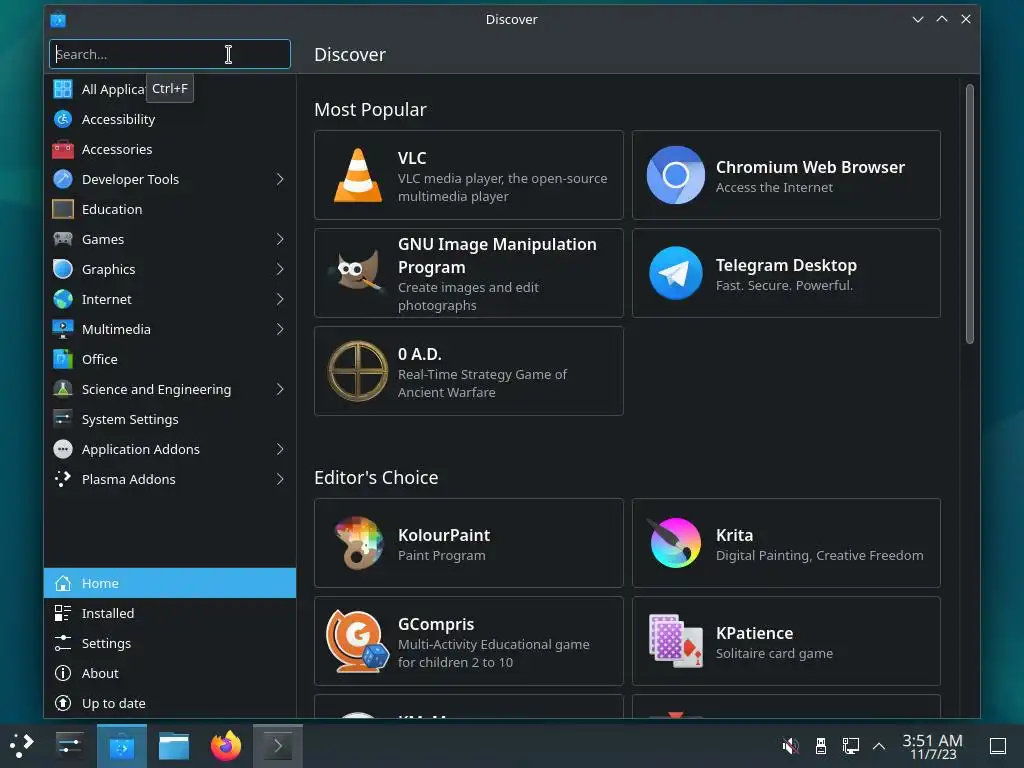This screenshot has width=1024, height=768.
Task: Expand Science and Engineering subcategories arrow
Action: point(280,389)
